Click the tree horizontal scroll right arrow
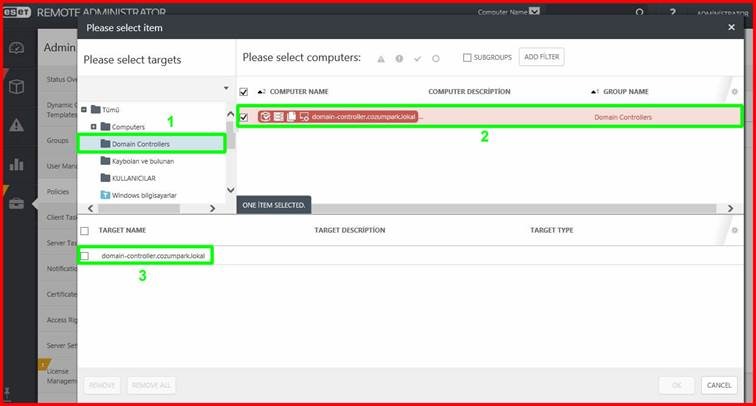Viewport: 756px width, 406px height. tap(213, 208)
